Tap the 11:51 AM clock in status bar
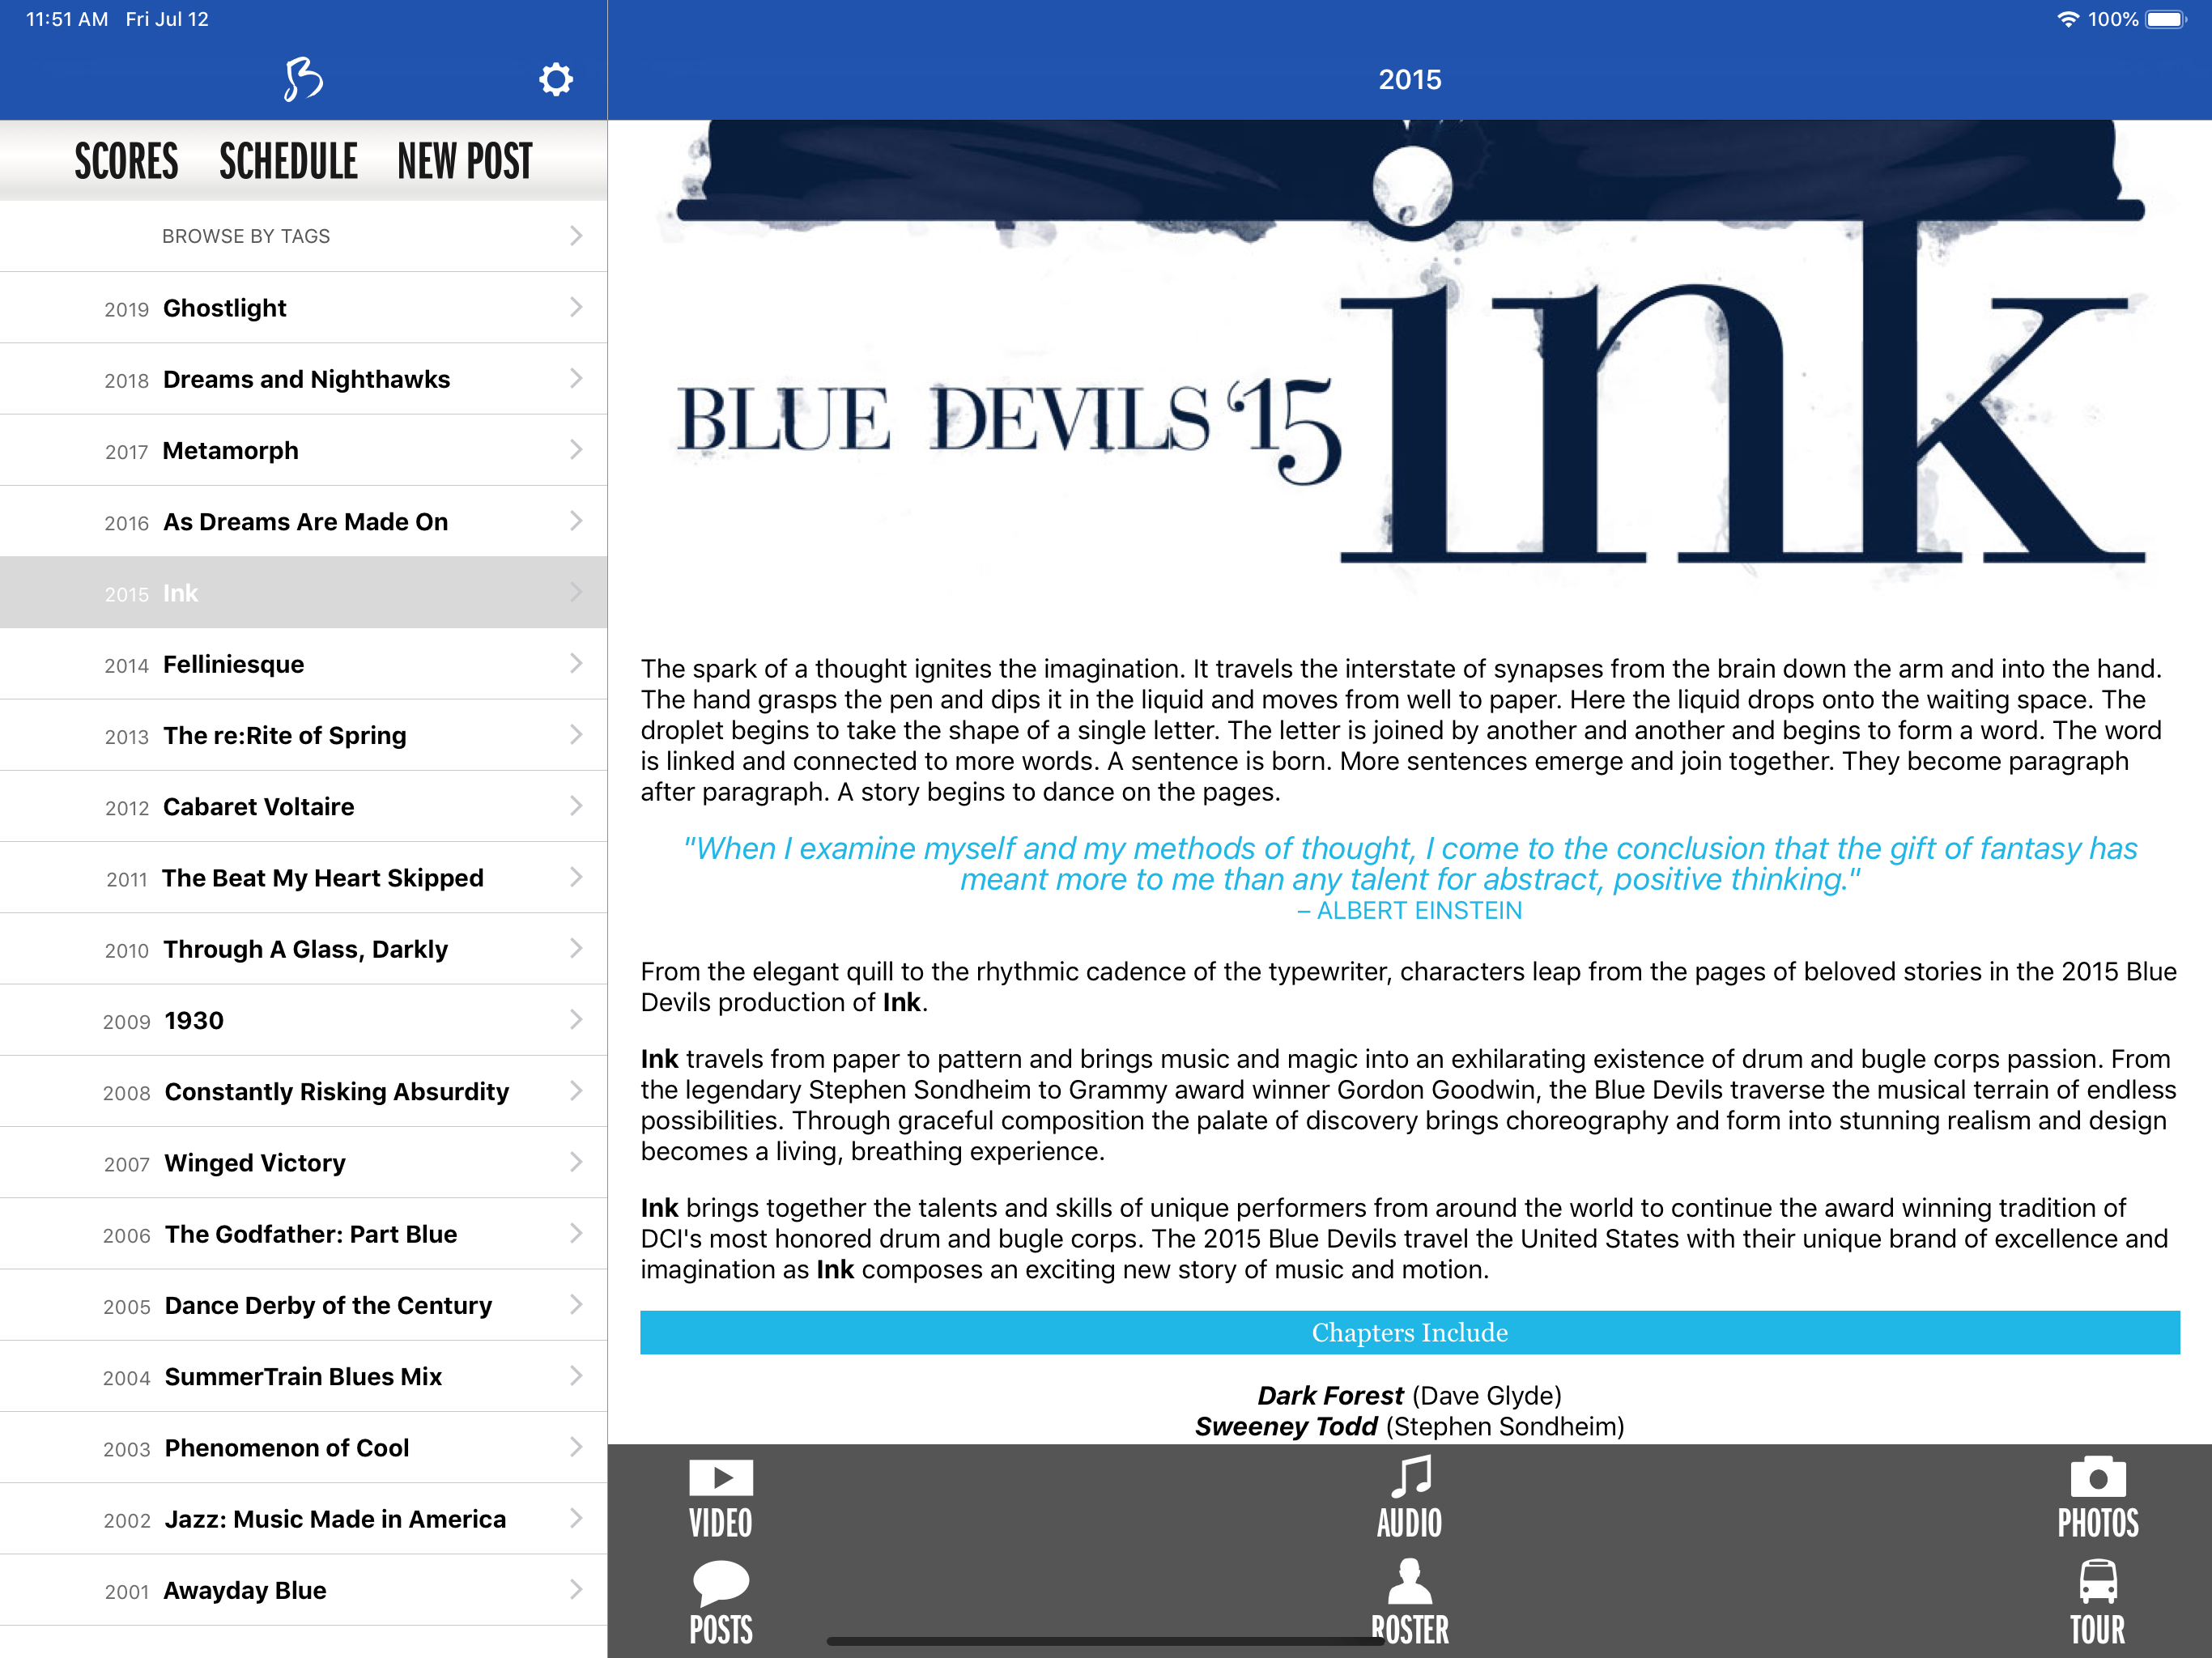 point(67,19)
